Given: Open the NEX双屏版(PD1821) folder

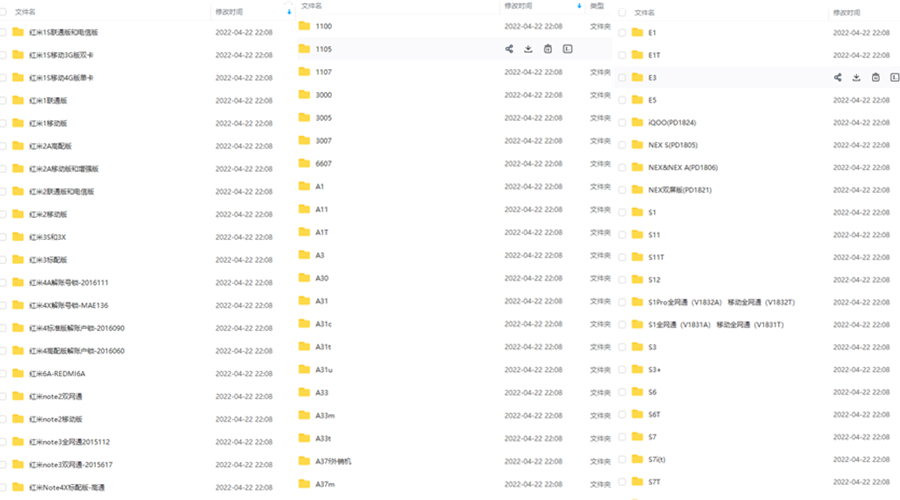Looking at the screenshot, I should click(x=680, y=190).
